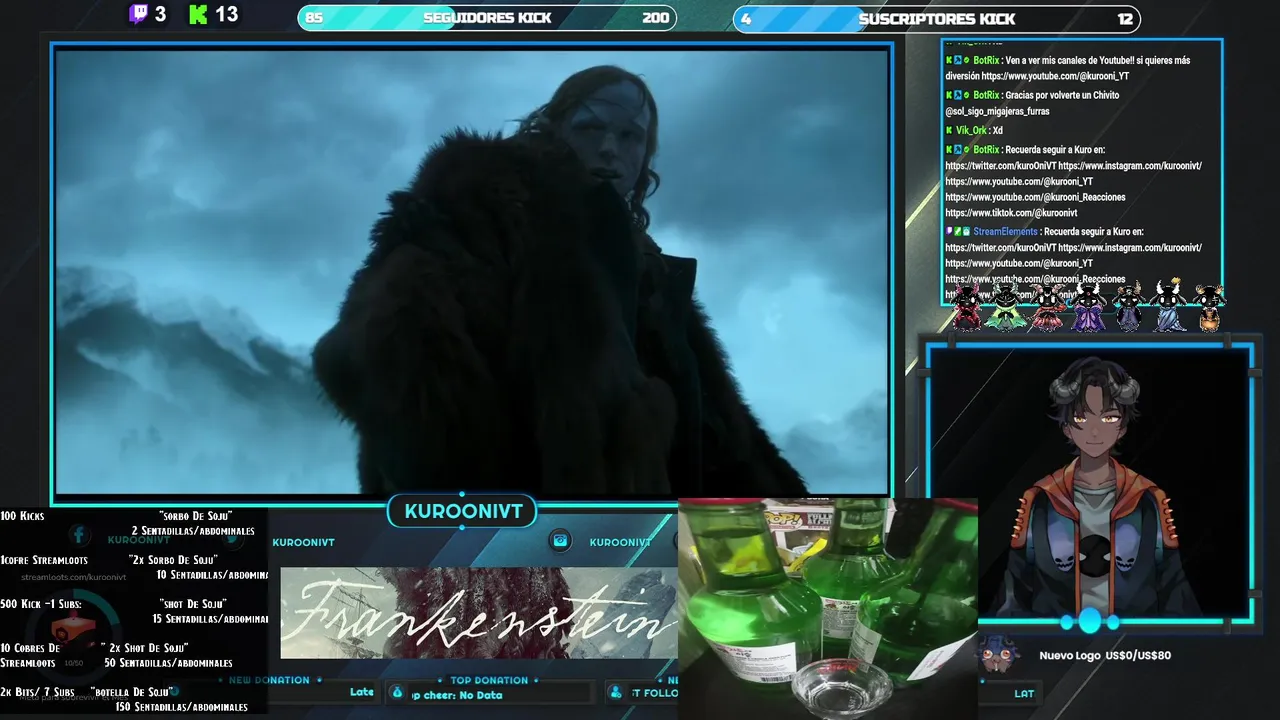Image resolution: width=1280 pixels, height=720 pixels.
Task: Click the NEW DONATION label
Action: 269,680
